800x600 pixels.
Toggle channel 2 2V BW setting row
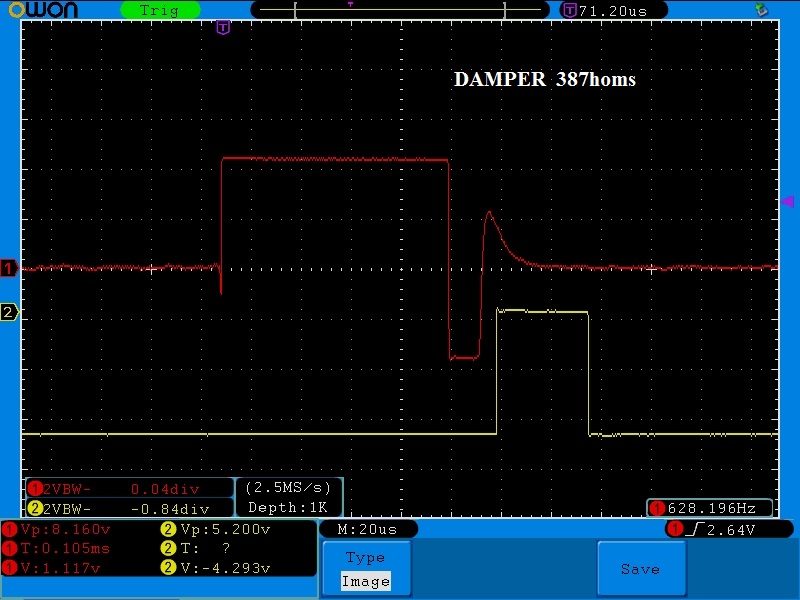coord(130,508)
